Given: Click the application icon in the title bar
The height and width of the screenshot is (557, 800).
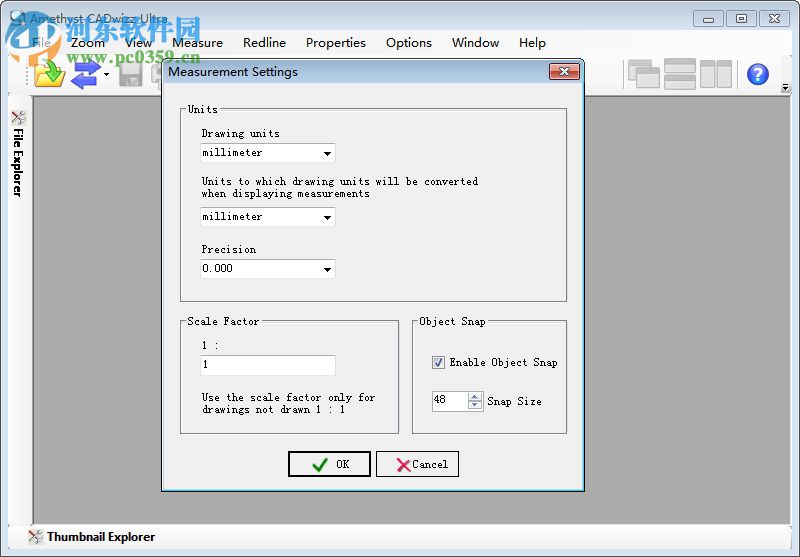Looking at the screenshot, I should point(18,18).
